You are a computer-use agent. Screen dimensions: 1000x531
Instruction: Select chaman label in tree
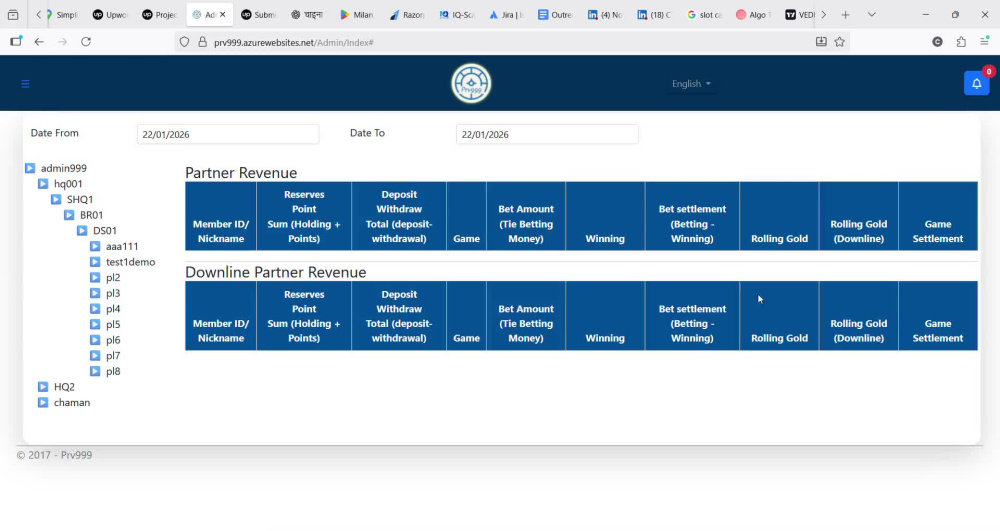coord(72,402)
